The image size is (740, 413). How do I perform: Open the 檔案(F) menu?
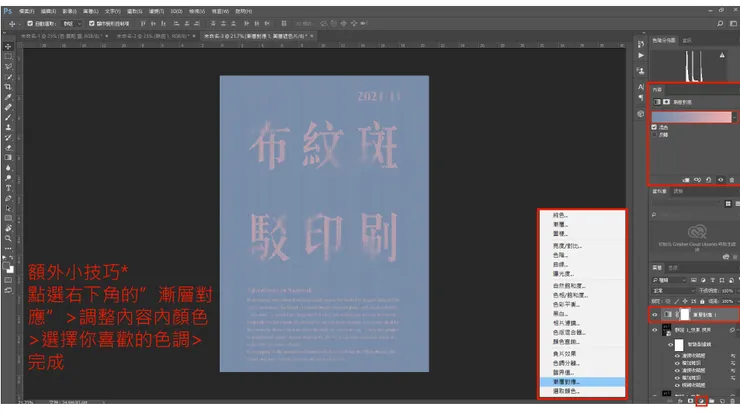pos(26,11)
